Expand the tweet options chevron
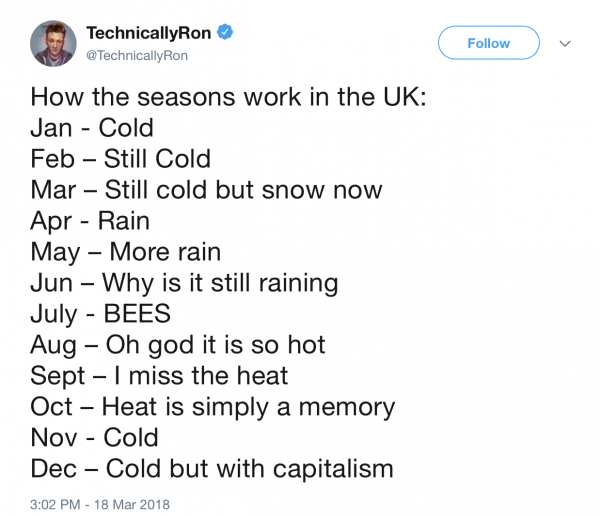 [564, 43]
